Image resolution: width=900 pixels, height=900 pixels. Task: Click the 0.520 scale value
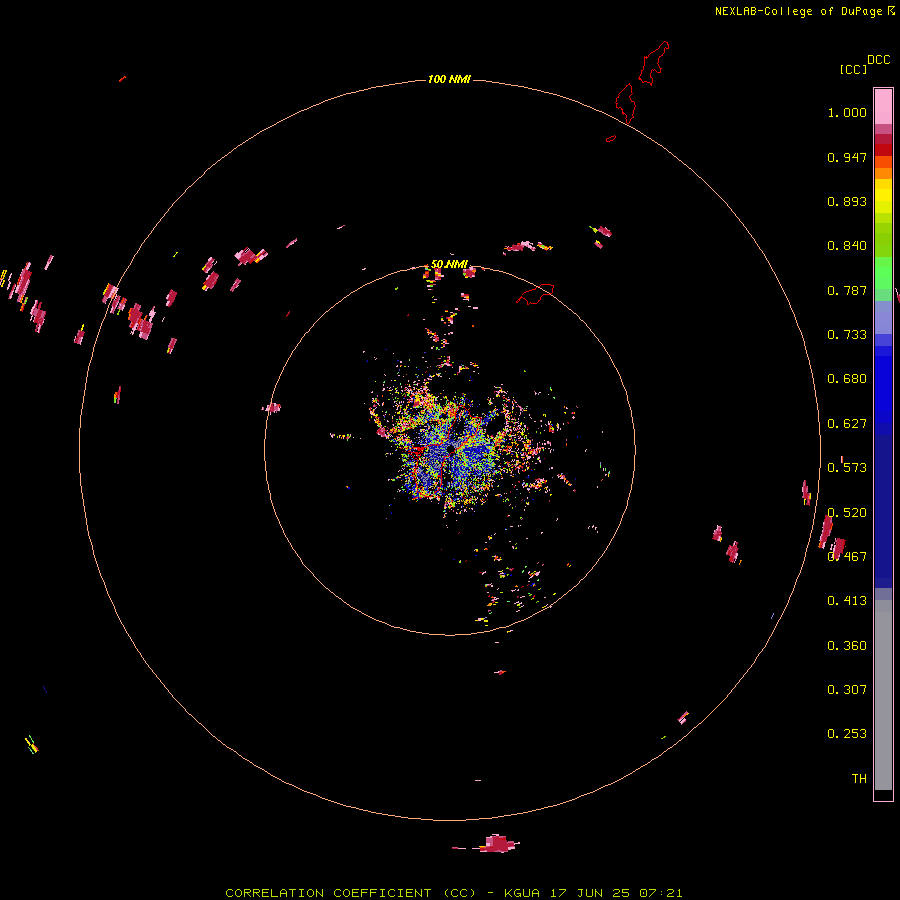click(847, 513)
